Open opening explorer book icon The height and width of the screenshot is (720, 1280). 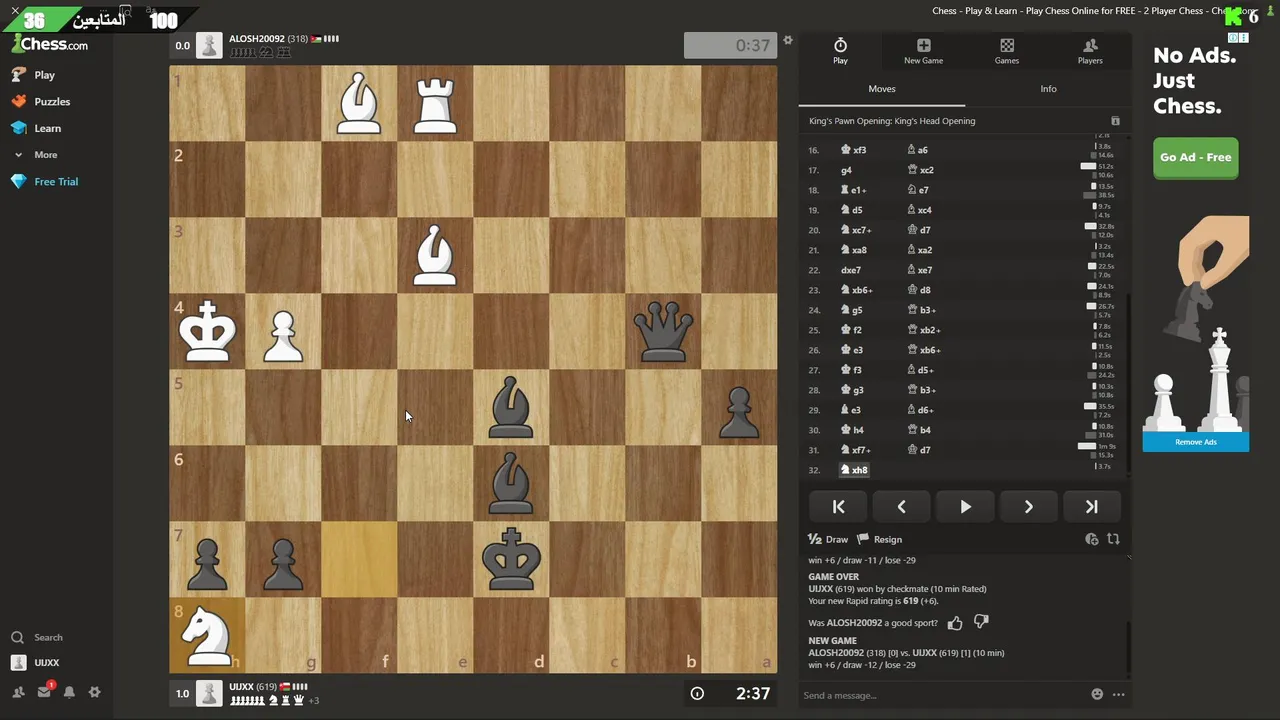pos(1115,121)
